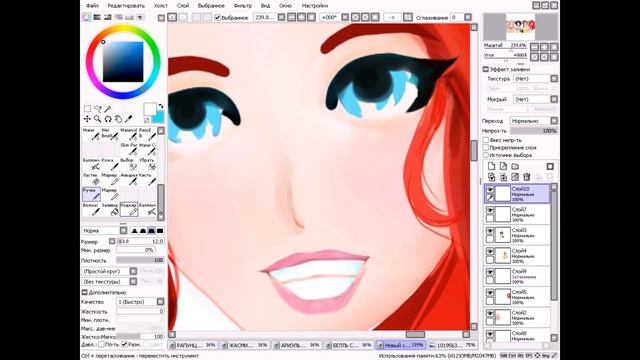Click the cyan background color swatch
Viewport: 640px width, 360px height.
click(159, 118)
